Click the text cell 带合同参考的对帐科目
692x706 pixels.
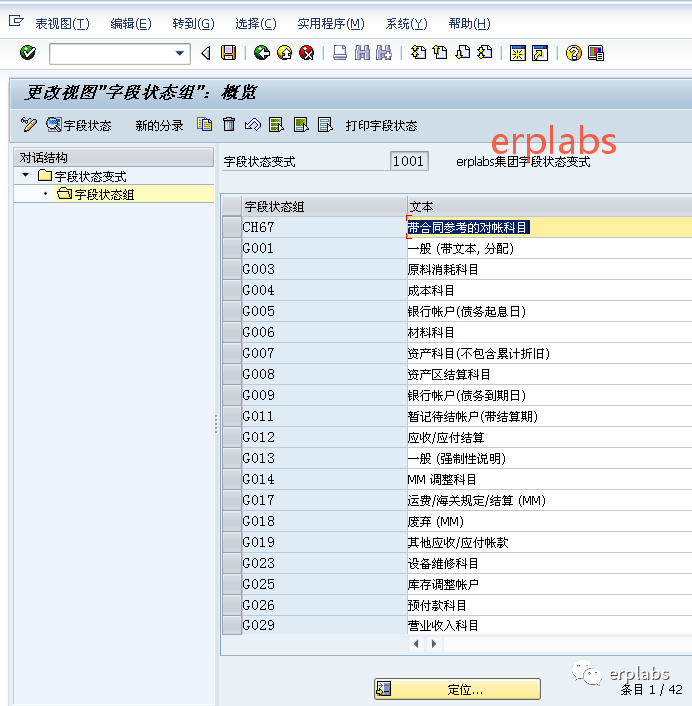point(549,227)
